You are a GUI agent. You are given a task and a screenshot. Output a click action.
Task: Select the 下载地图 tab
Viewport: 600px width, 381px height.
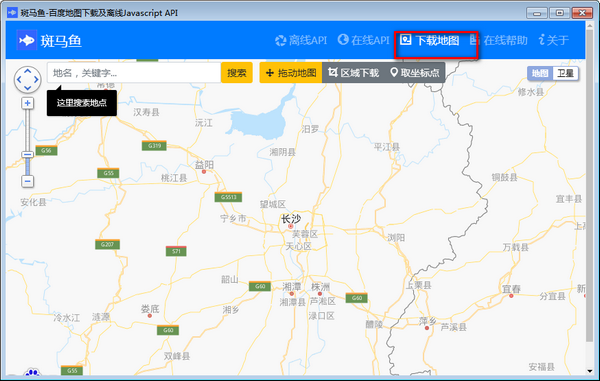[x=430, y=40]
